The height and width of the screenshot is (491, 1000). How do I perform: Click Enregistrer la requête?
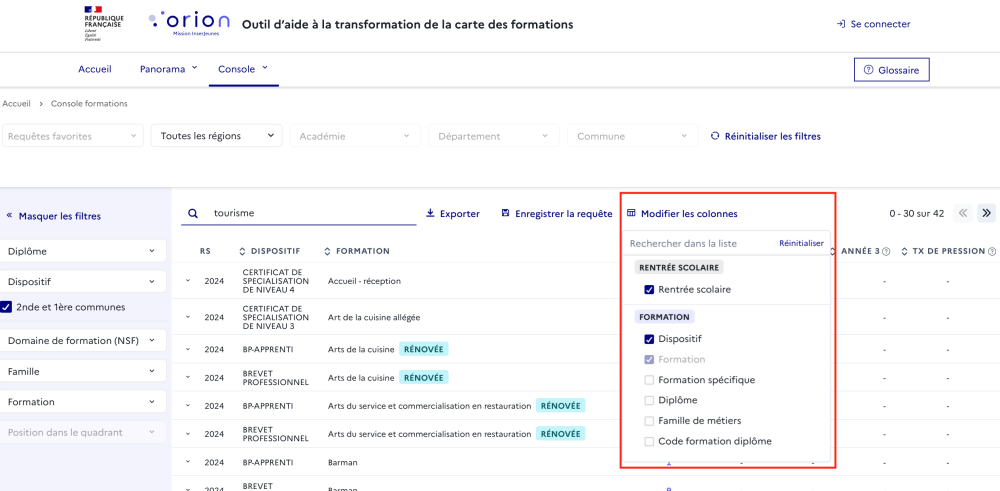click(x=557, y=214)
